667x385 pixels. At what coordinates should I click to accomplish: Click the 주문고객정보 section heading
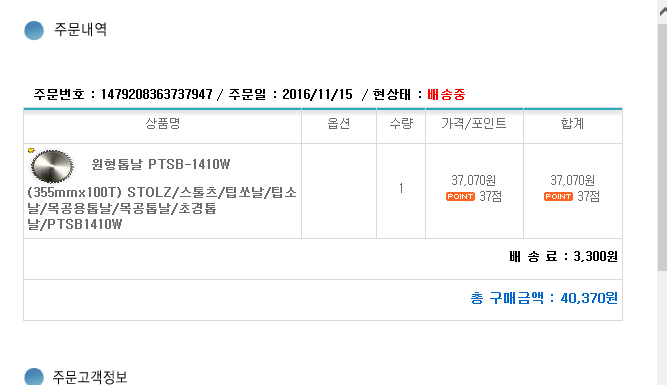click(x=90, y=377)
